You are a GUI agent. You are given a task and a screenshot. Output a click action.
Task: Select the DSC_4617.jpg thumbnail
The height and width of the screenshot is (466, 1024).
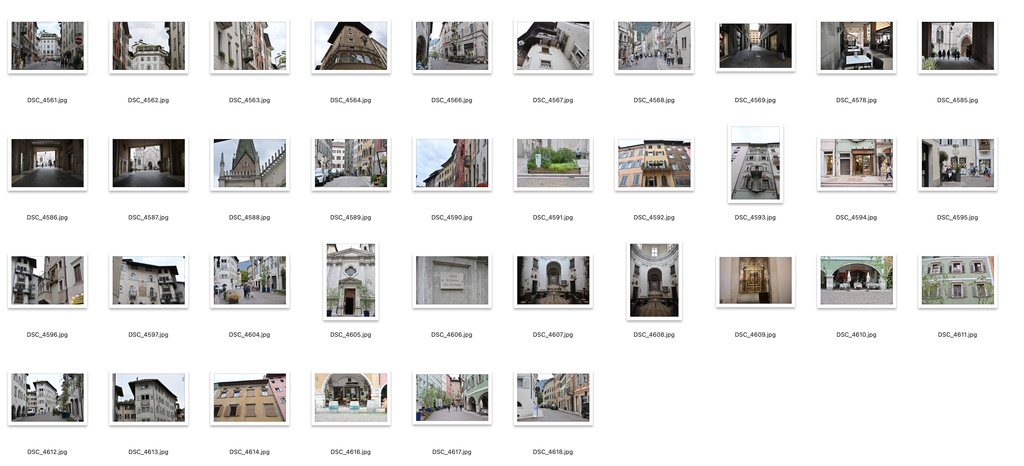(452, 397)
